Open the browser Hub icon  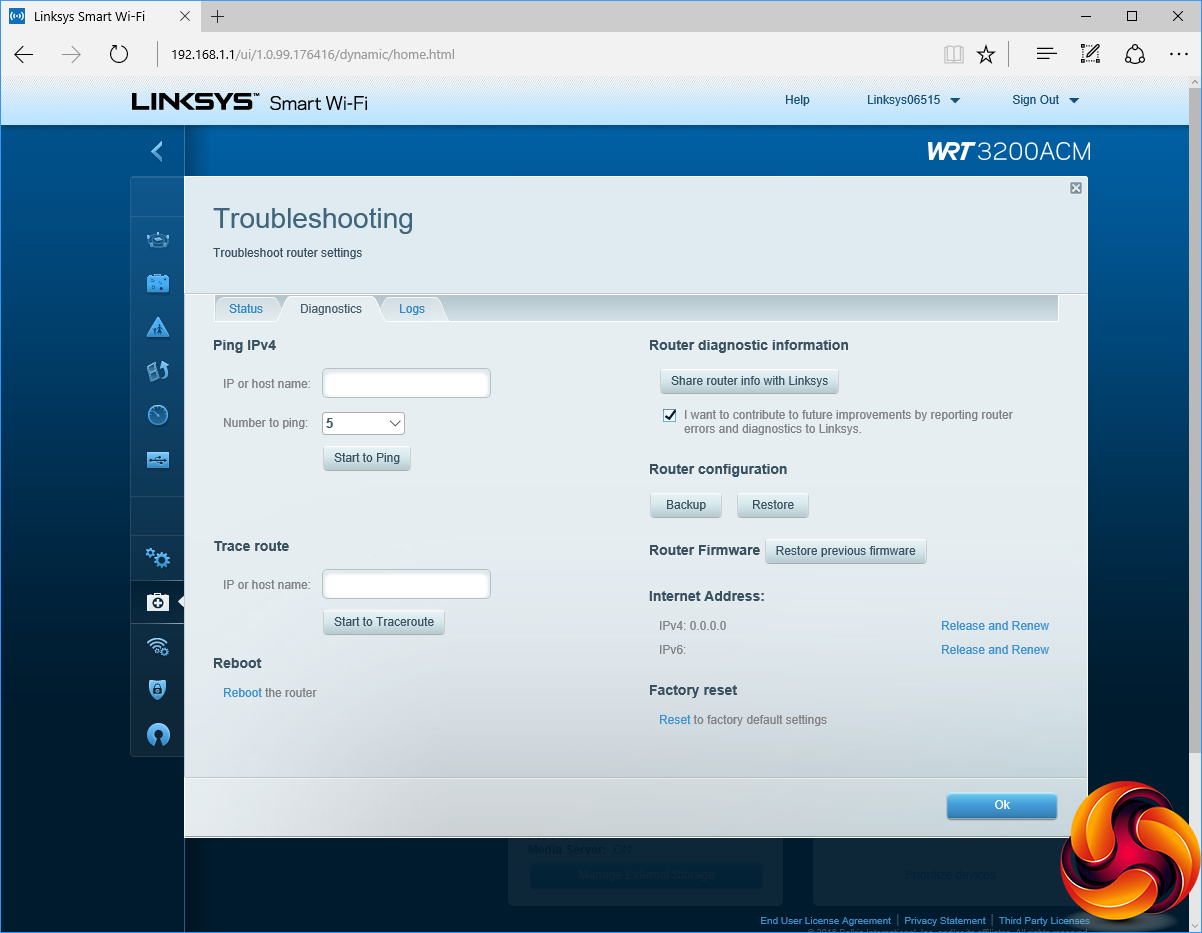[x=1046, y=54]
